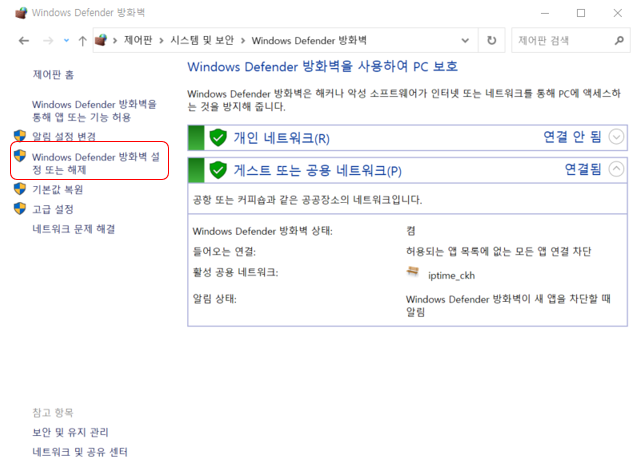Screen dimensions: 637x470
Task: Open address bar history dropdown
Action: (x=465, y=41)
